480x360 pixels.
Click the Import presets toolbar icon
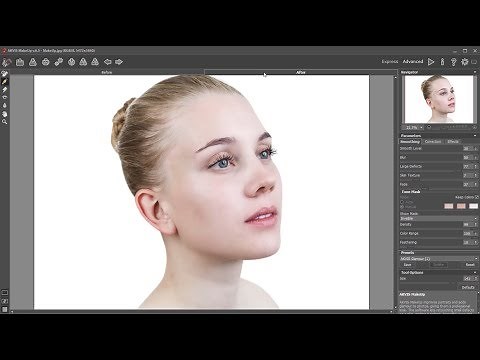click(x=83, y=62)
